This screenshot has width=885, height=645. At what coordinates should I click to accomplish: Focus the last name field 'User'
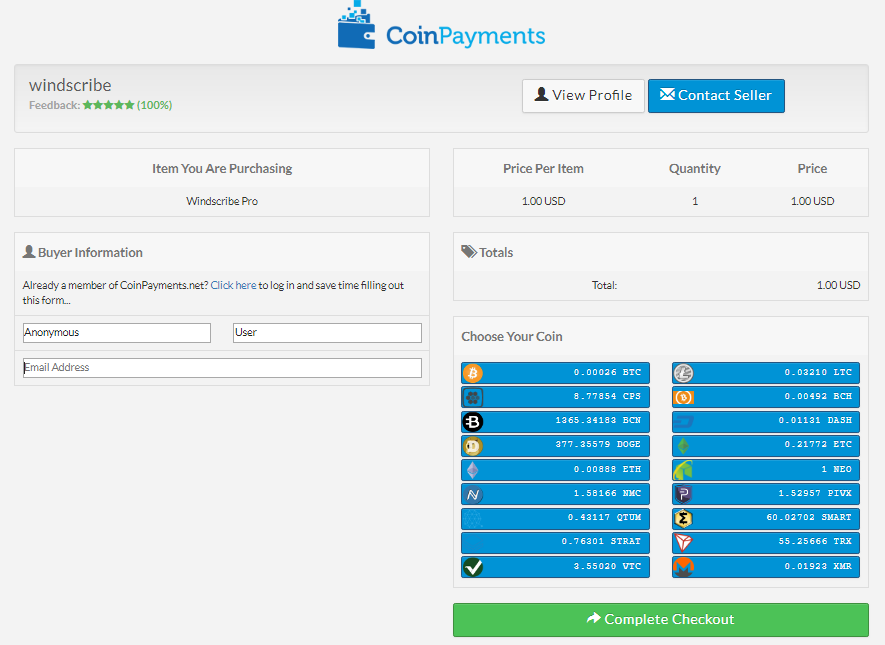pos(327,333)
